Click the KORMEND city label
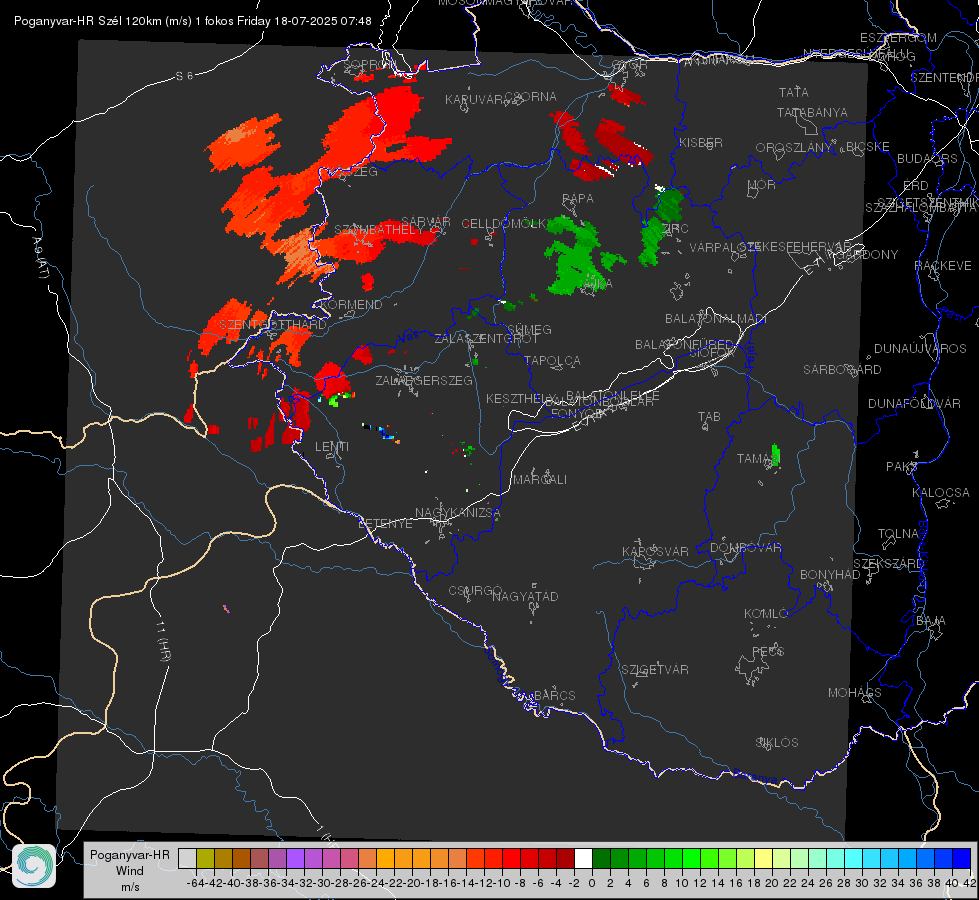979x900 pixels. pyautogui.click(x=351, y=305)
